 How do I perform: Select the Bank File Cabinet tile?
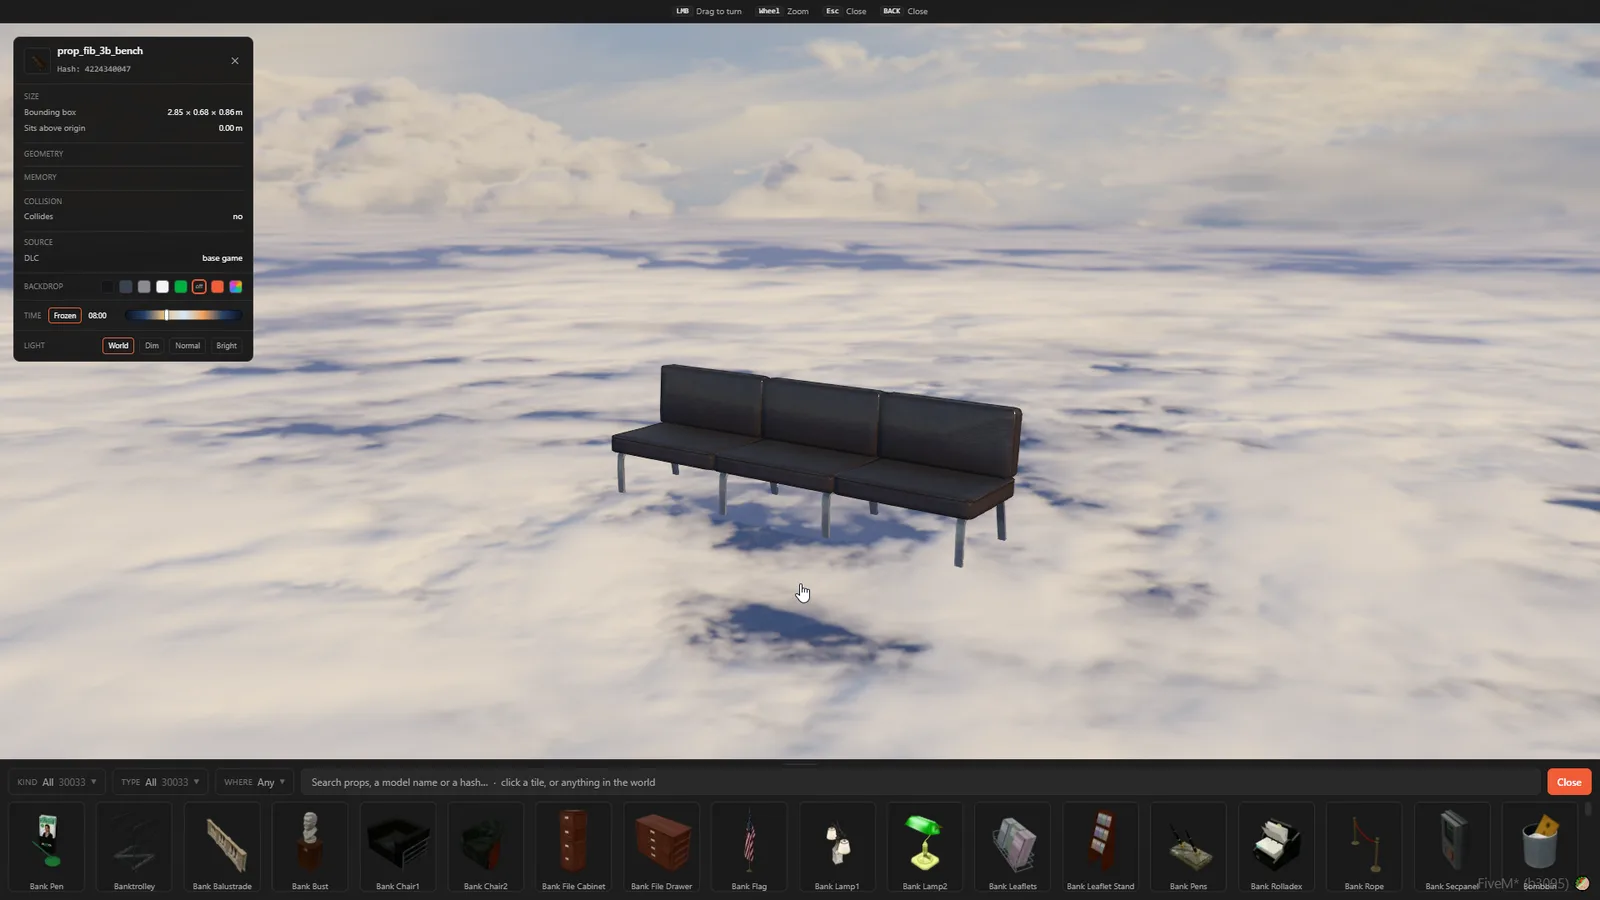[574, 847]
